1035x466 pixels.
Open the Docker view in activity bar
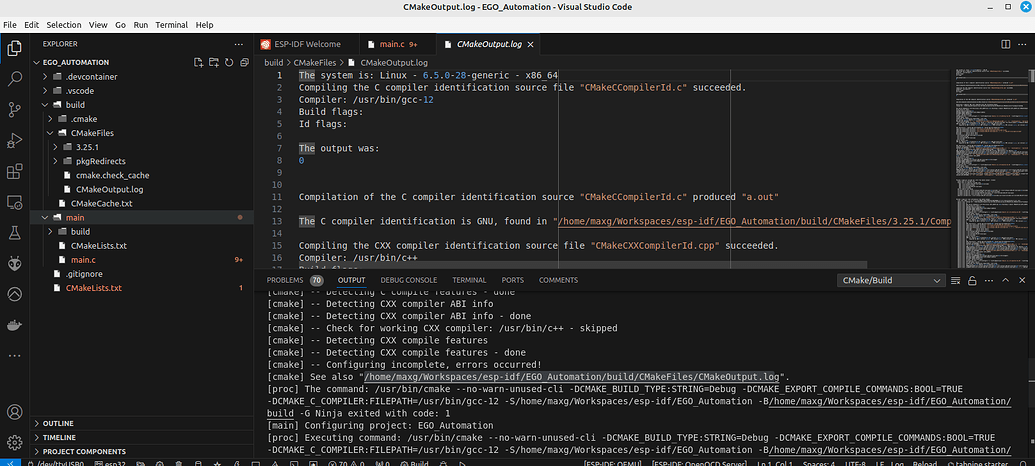point(15,326)
